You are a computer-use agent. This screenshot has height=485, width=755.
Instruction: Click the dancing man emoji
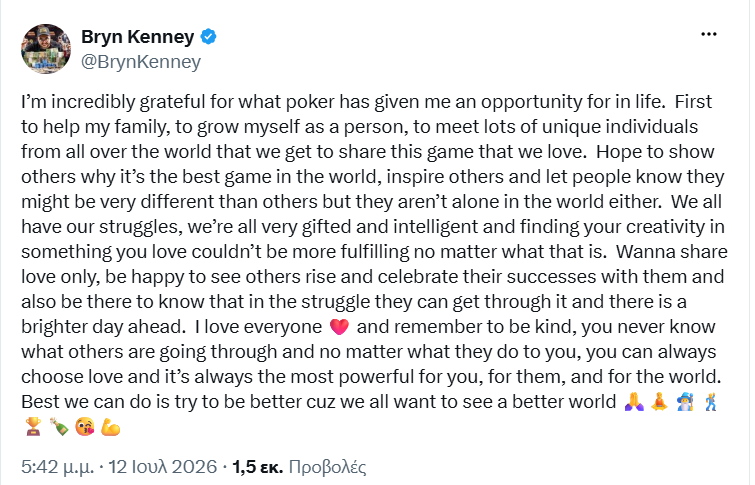(x=711, y=402)
